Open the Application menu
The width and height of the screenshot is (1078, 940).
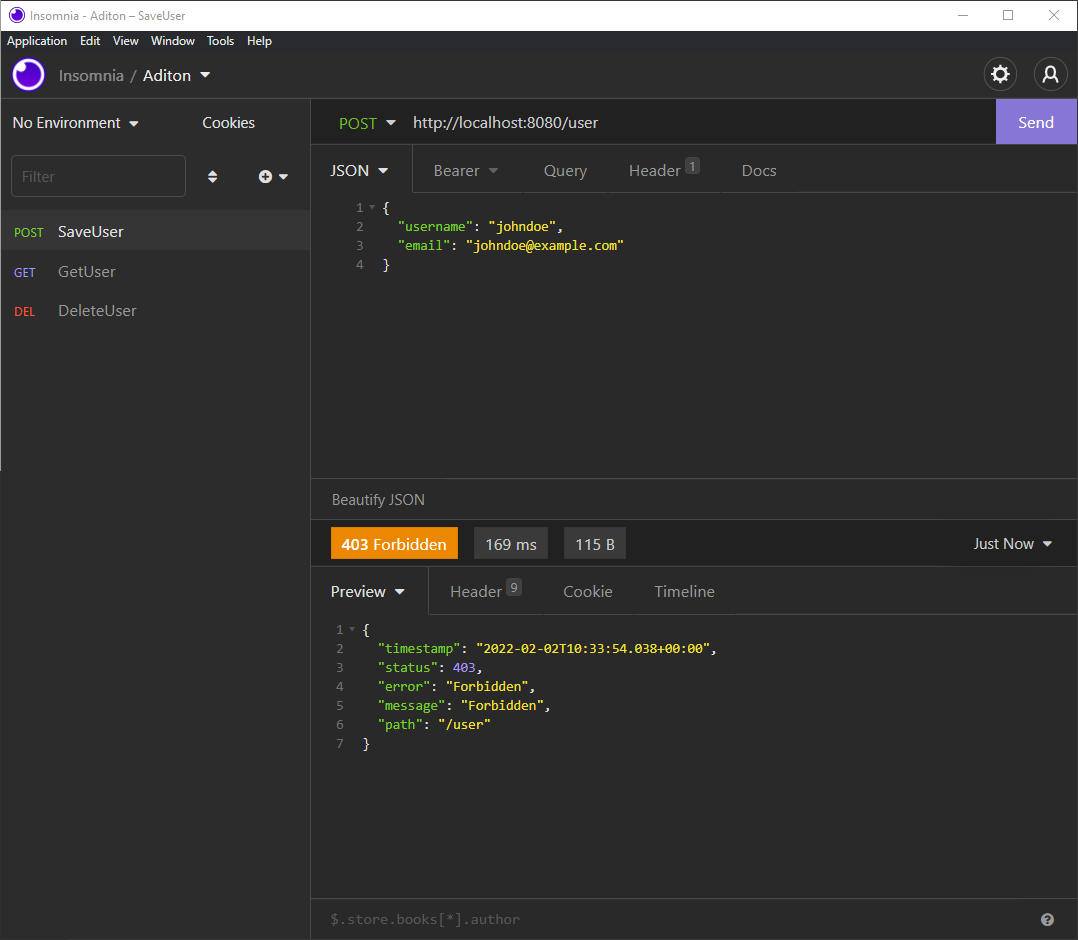(37, 41)
